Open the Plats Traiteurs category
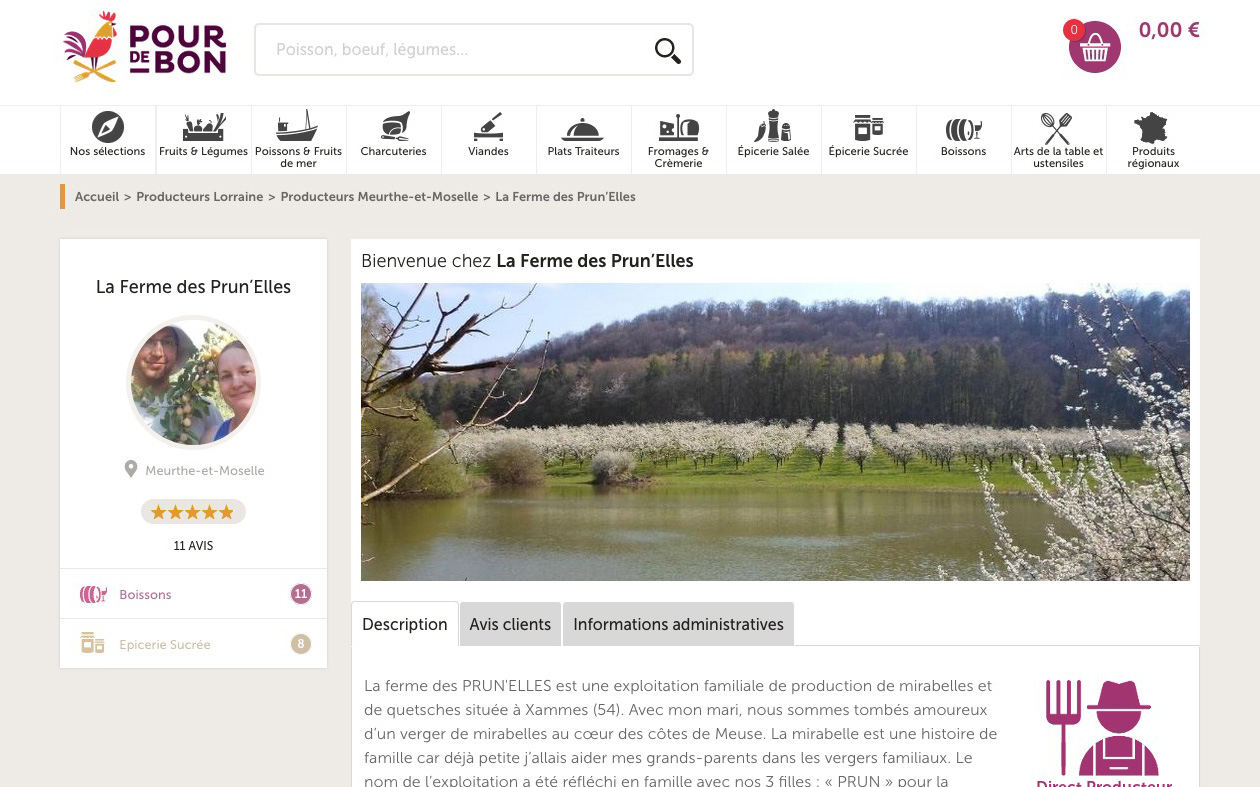1260x787 pixels. tap(583, 140)
